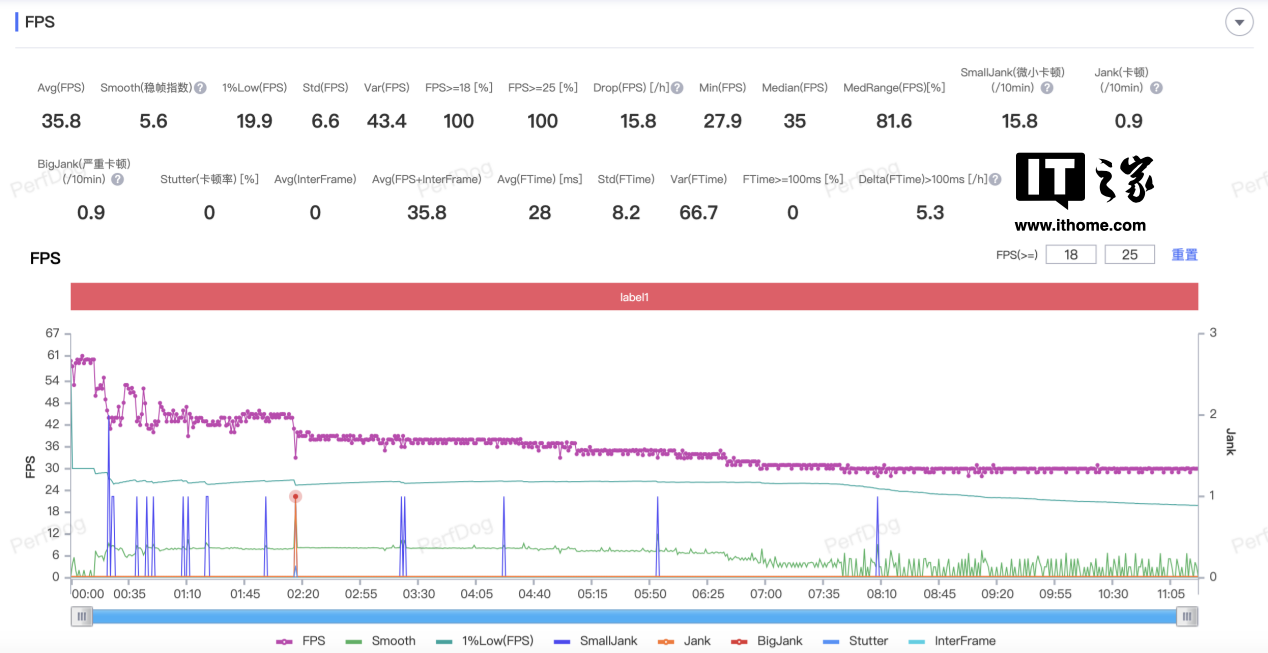Click the FPS threshold field showing 18
This screenshot has height=653, width=1268.
click(1070, 255)
